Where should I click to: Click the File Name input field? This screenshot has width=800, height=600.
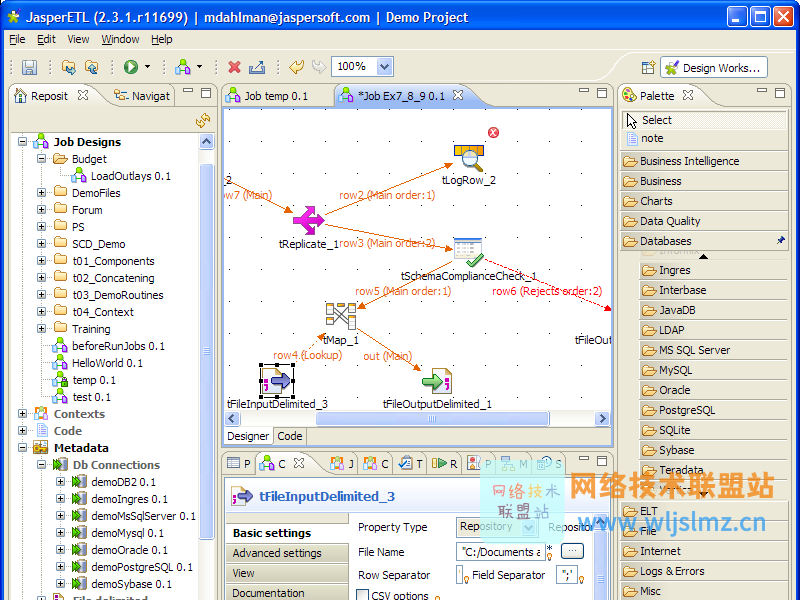pos(501,552)
